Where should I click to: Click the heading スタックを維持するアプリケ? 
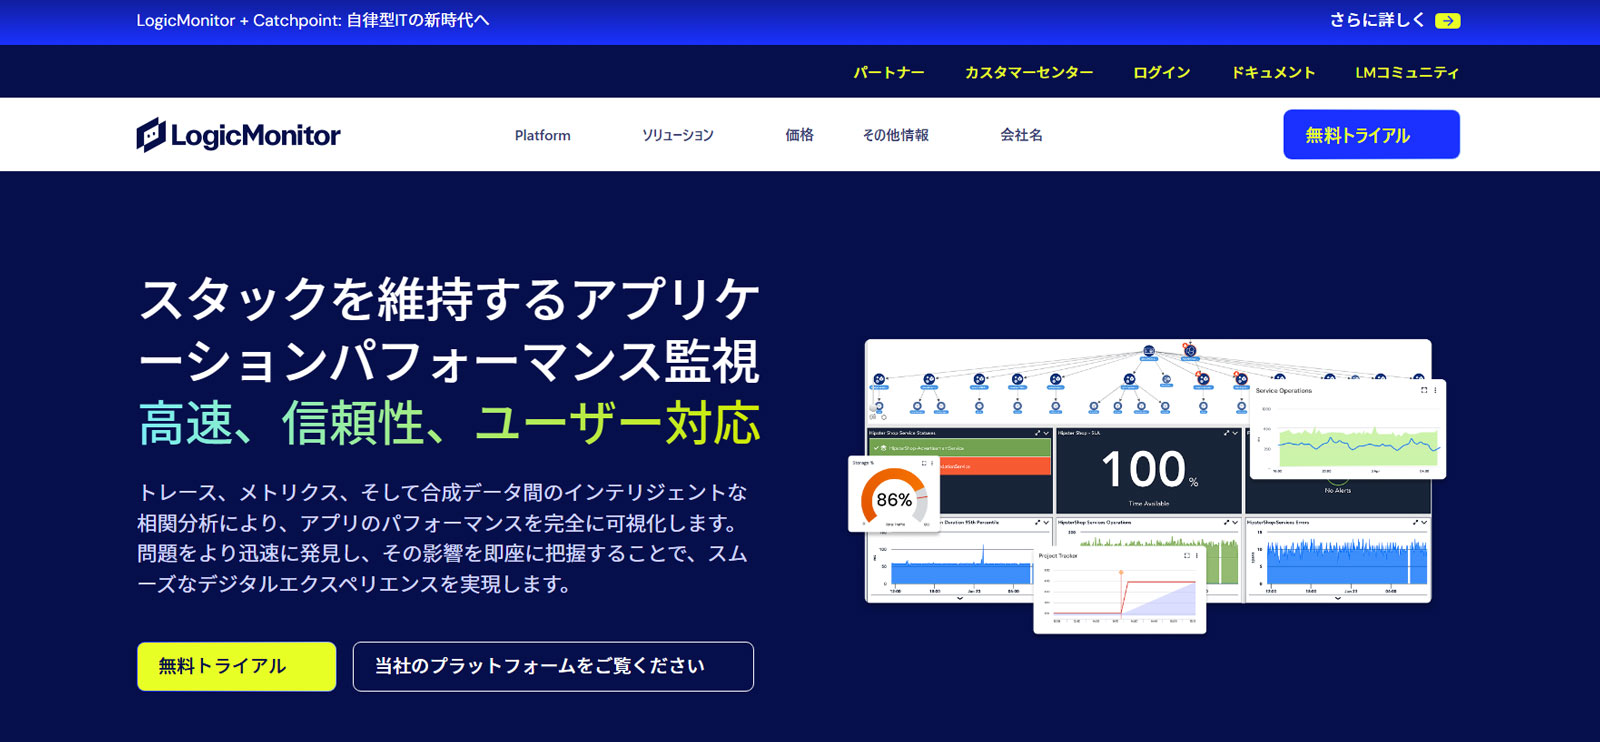[449, 299]
